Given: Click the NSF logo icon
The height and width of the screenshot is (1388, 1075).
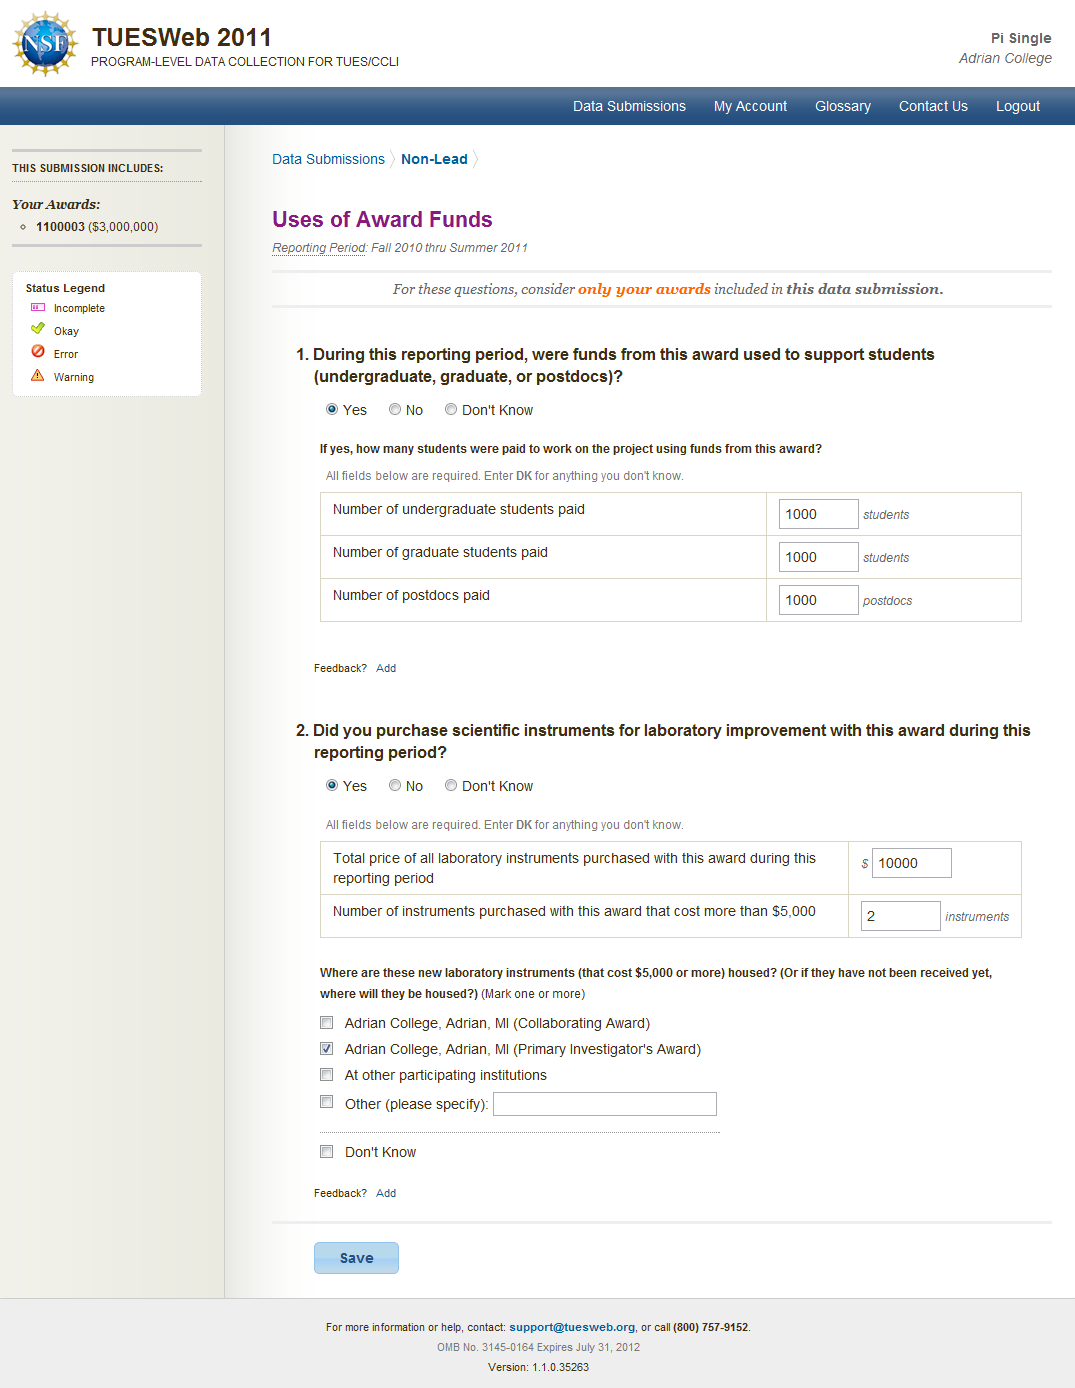Looking at the screenshot, I should click(45, 44).
